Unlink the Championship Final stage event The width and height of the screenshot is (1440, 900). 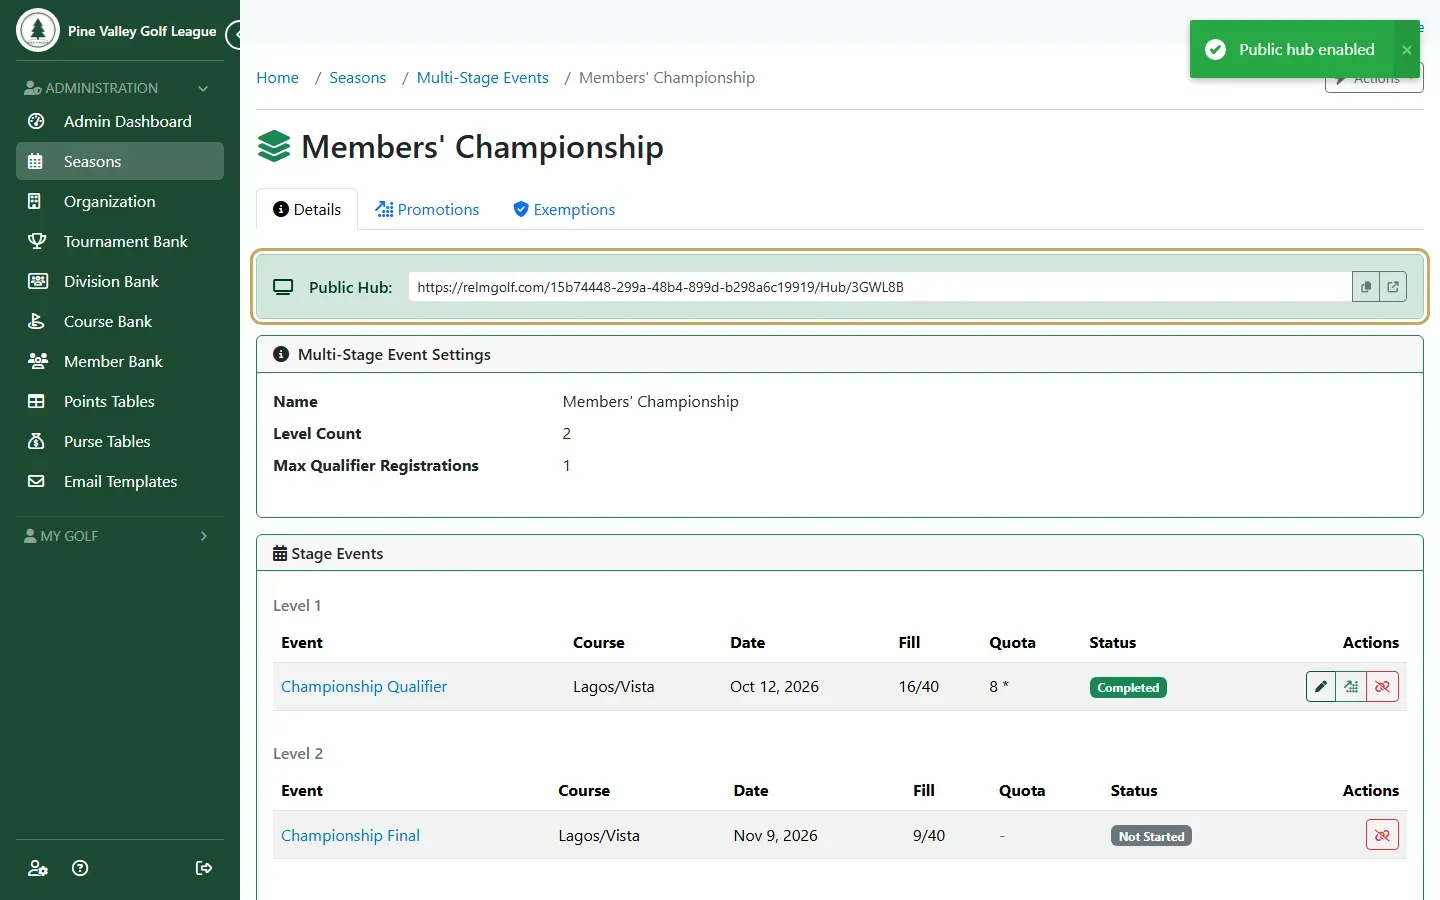click(x=1382, y=835)
